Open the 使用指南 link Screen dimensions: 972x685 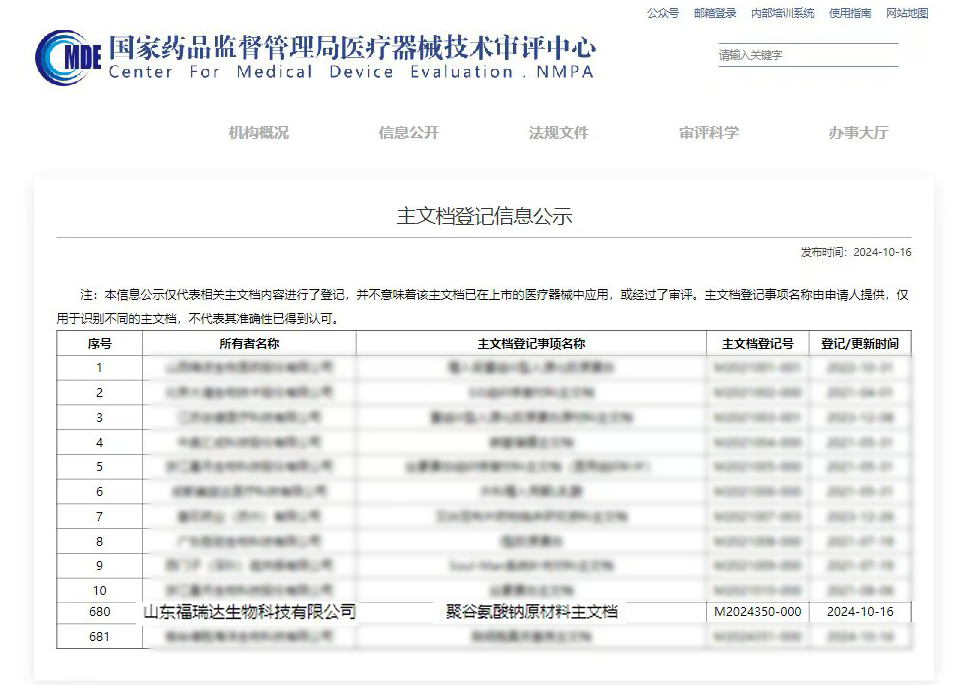tap(849, 13)
